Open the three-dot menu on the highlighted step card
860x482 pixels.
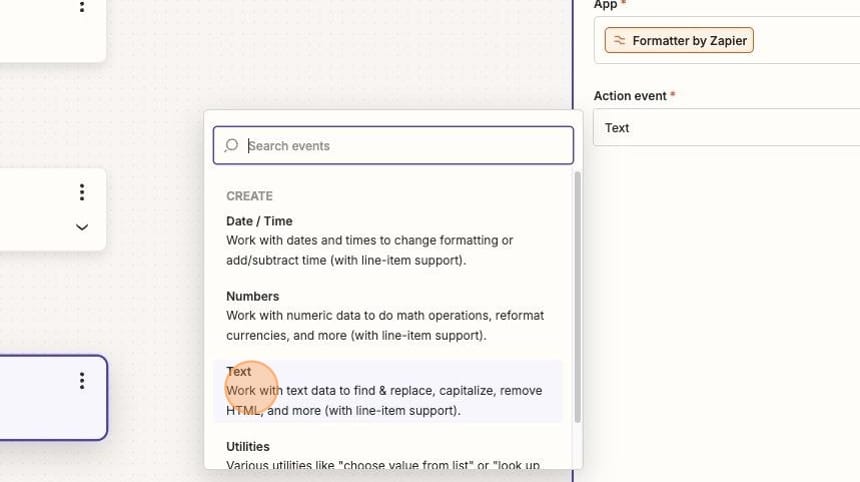pyautogui.click(x=82, y=381)
